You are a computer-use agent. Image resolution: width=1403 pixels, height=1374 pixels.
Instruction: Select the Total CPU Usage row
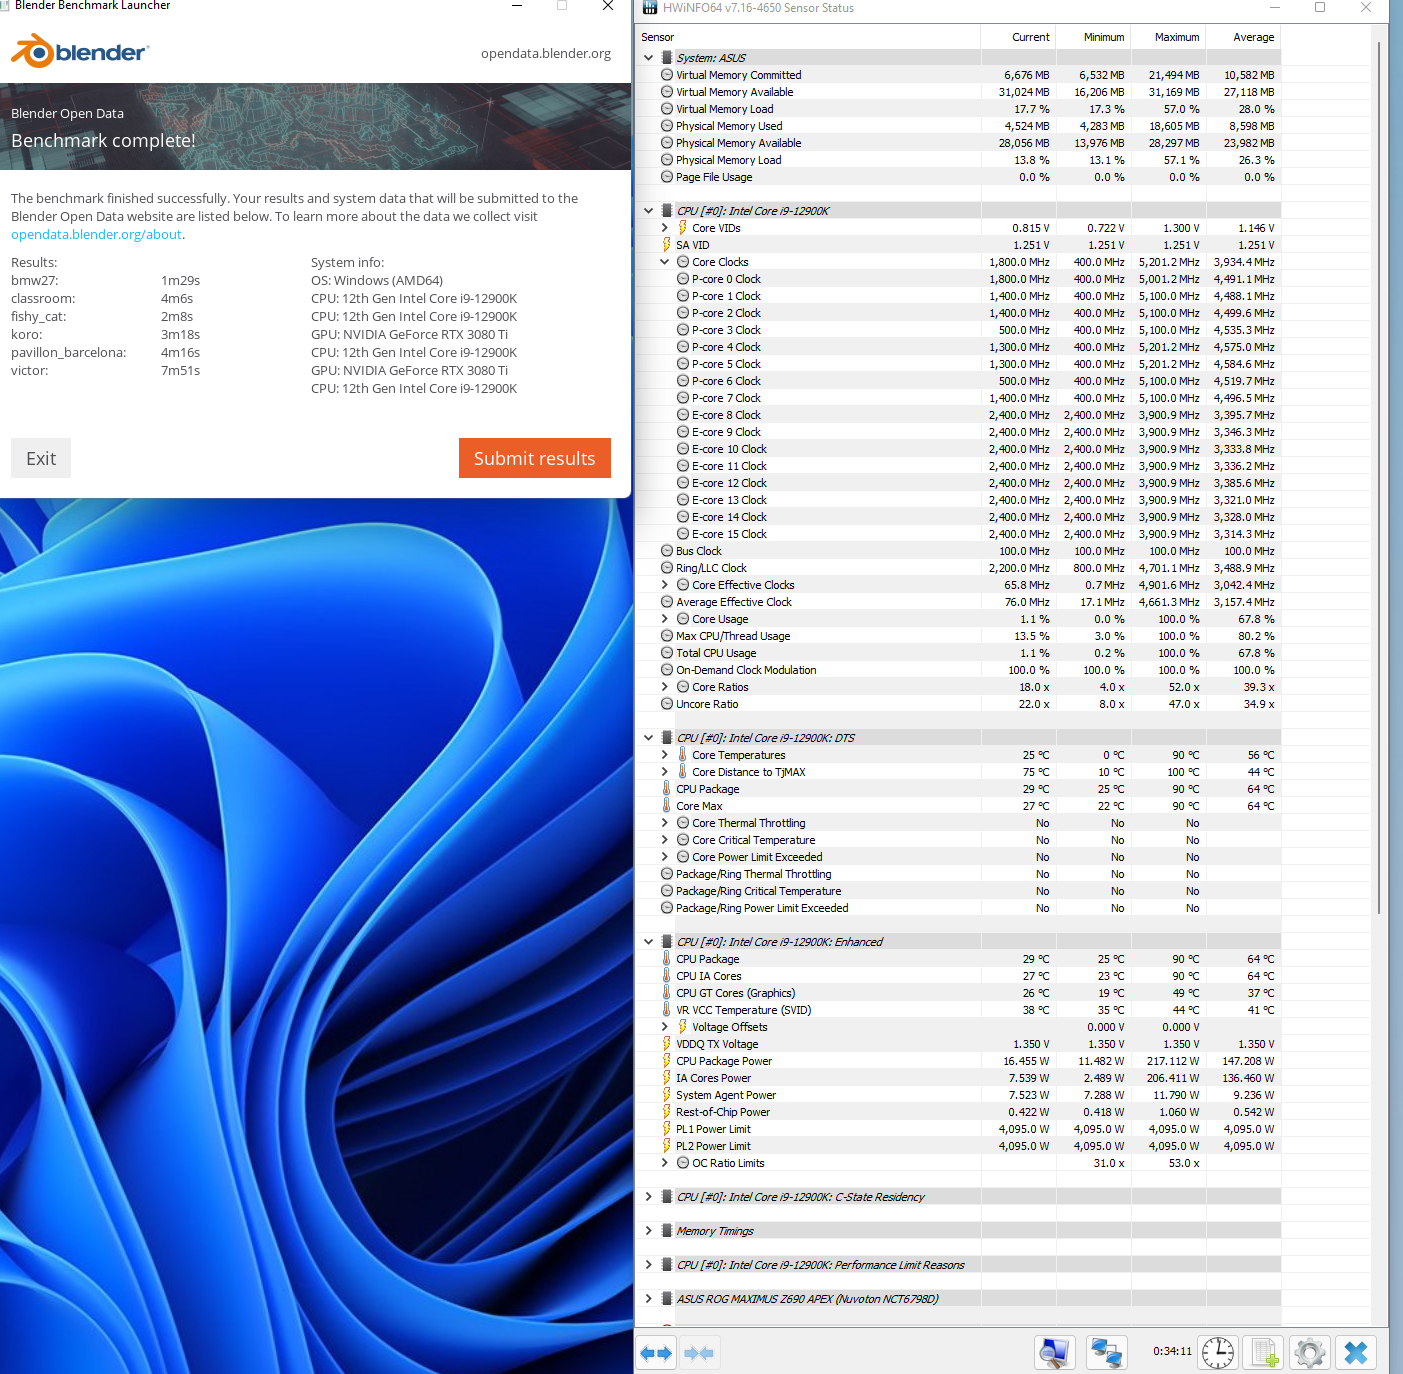coord(958,653)
